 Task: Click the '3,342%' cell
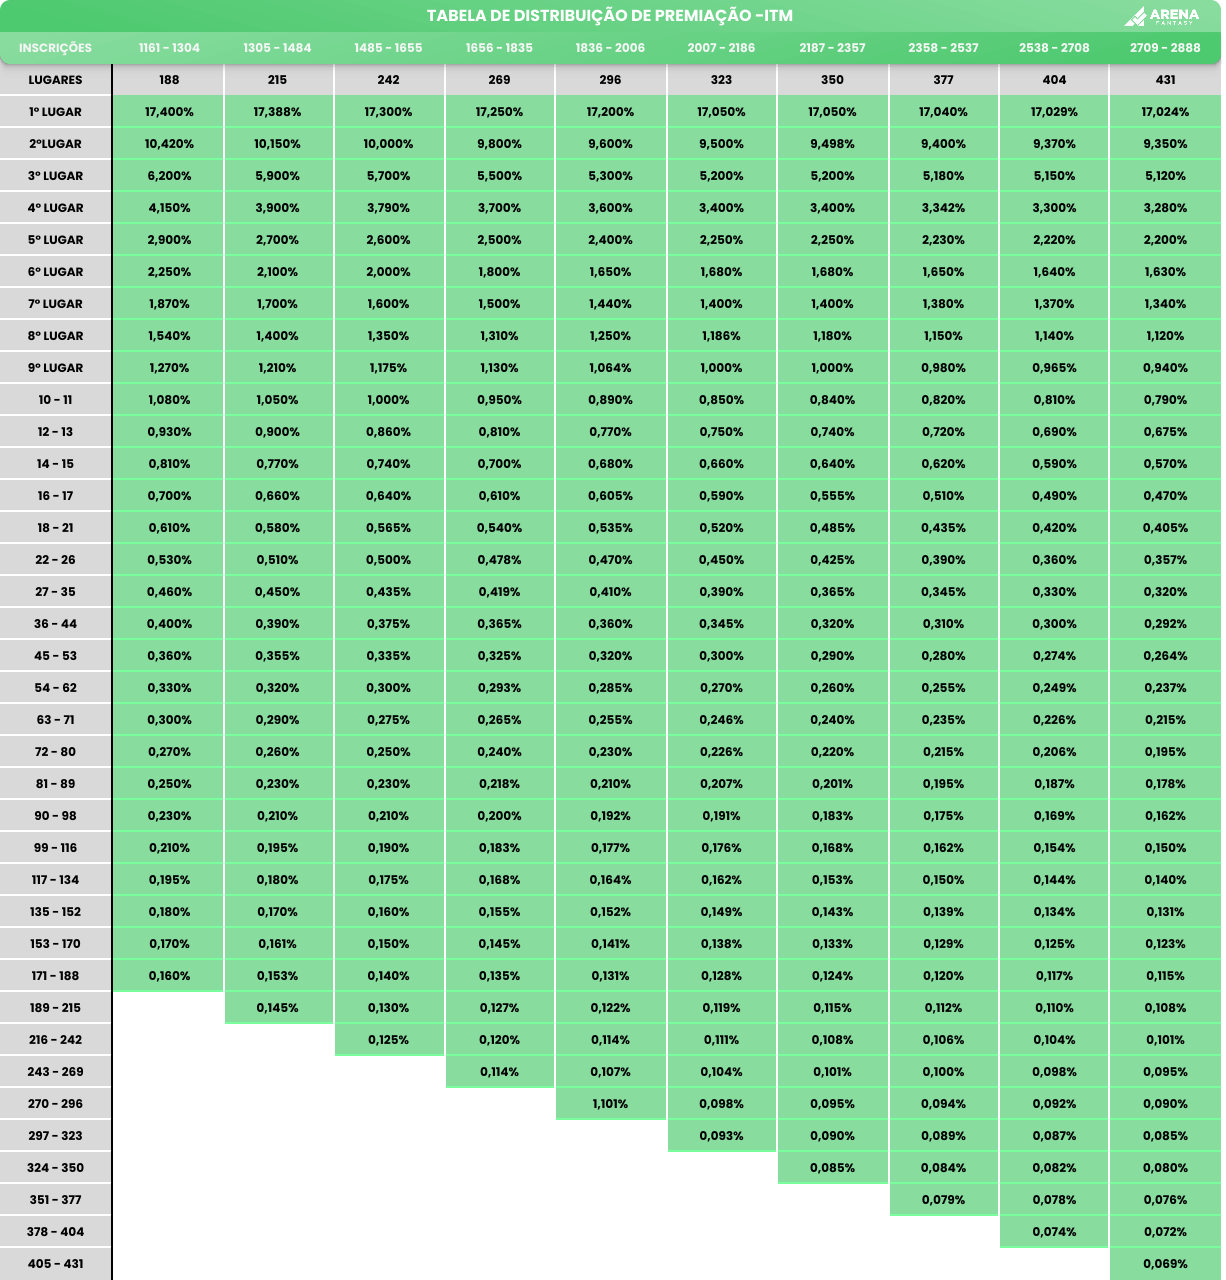pyautogui.click(x=943, y=208)
